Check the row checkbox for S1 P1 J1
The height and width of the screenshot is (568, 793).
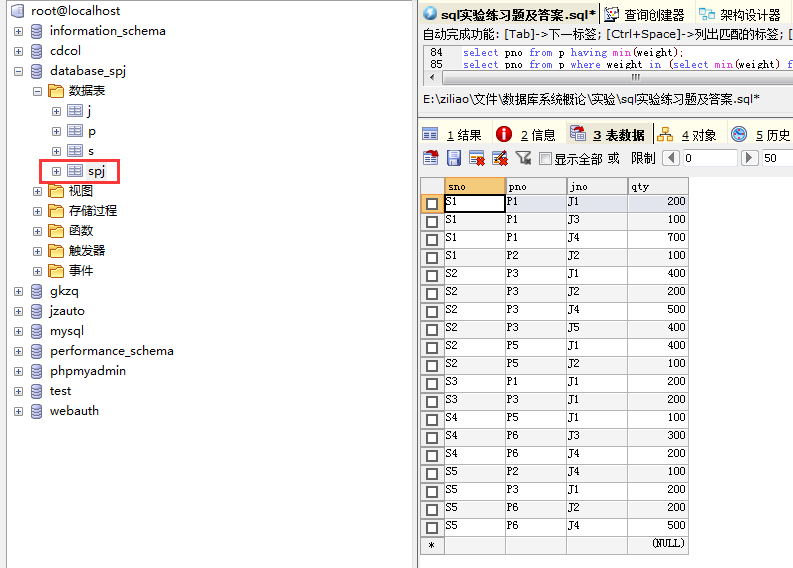(x=432, y=204)
